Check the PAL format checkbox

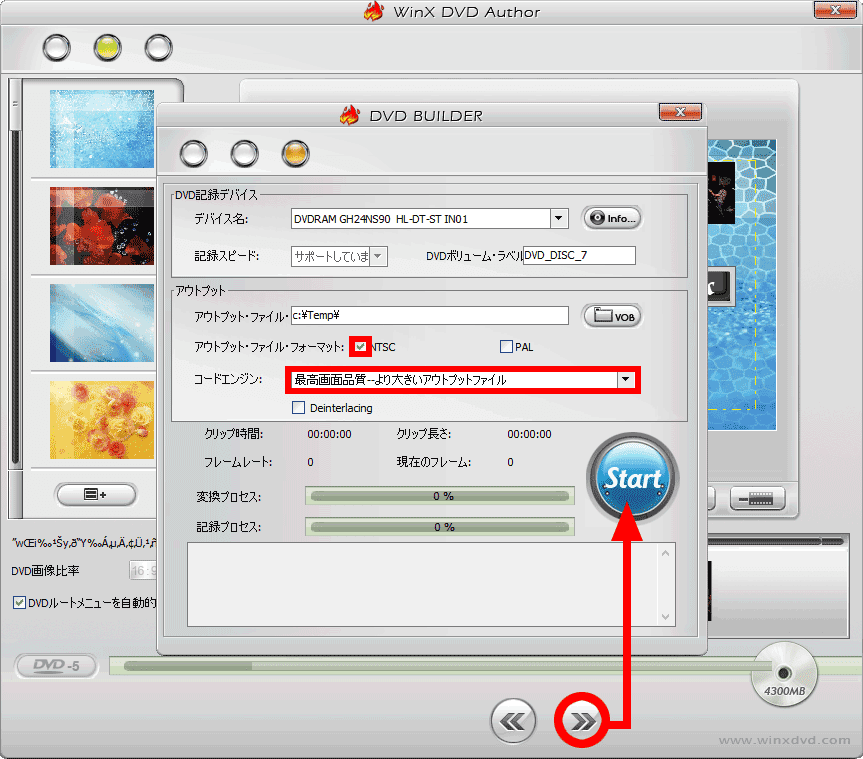(506, 347)
